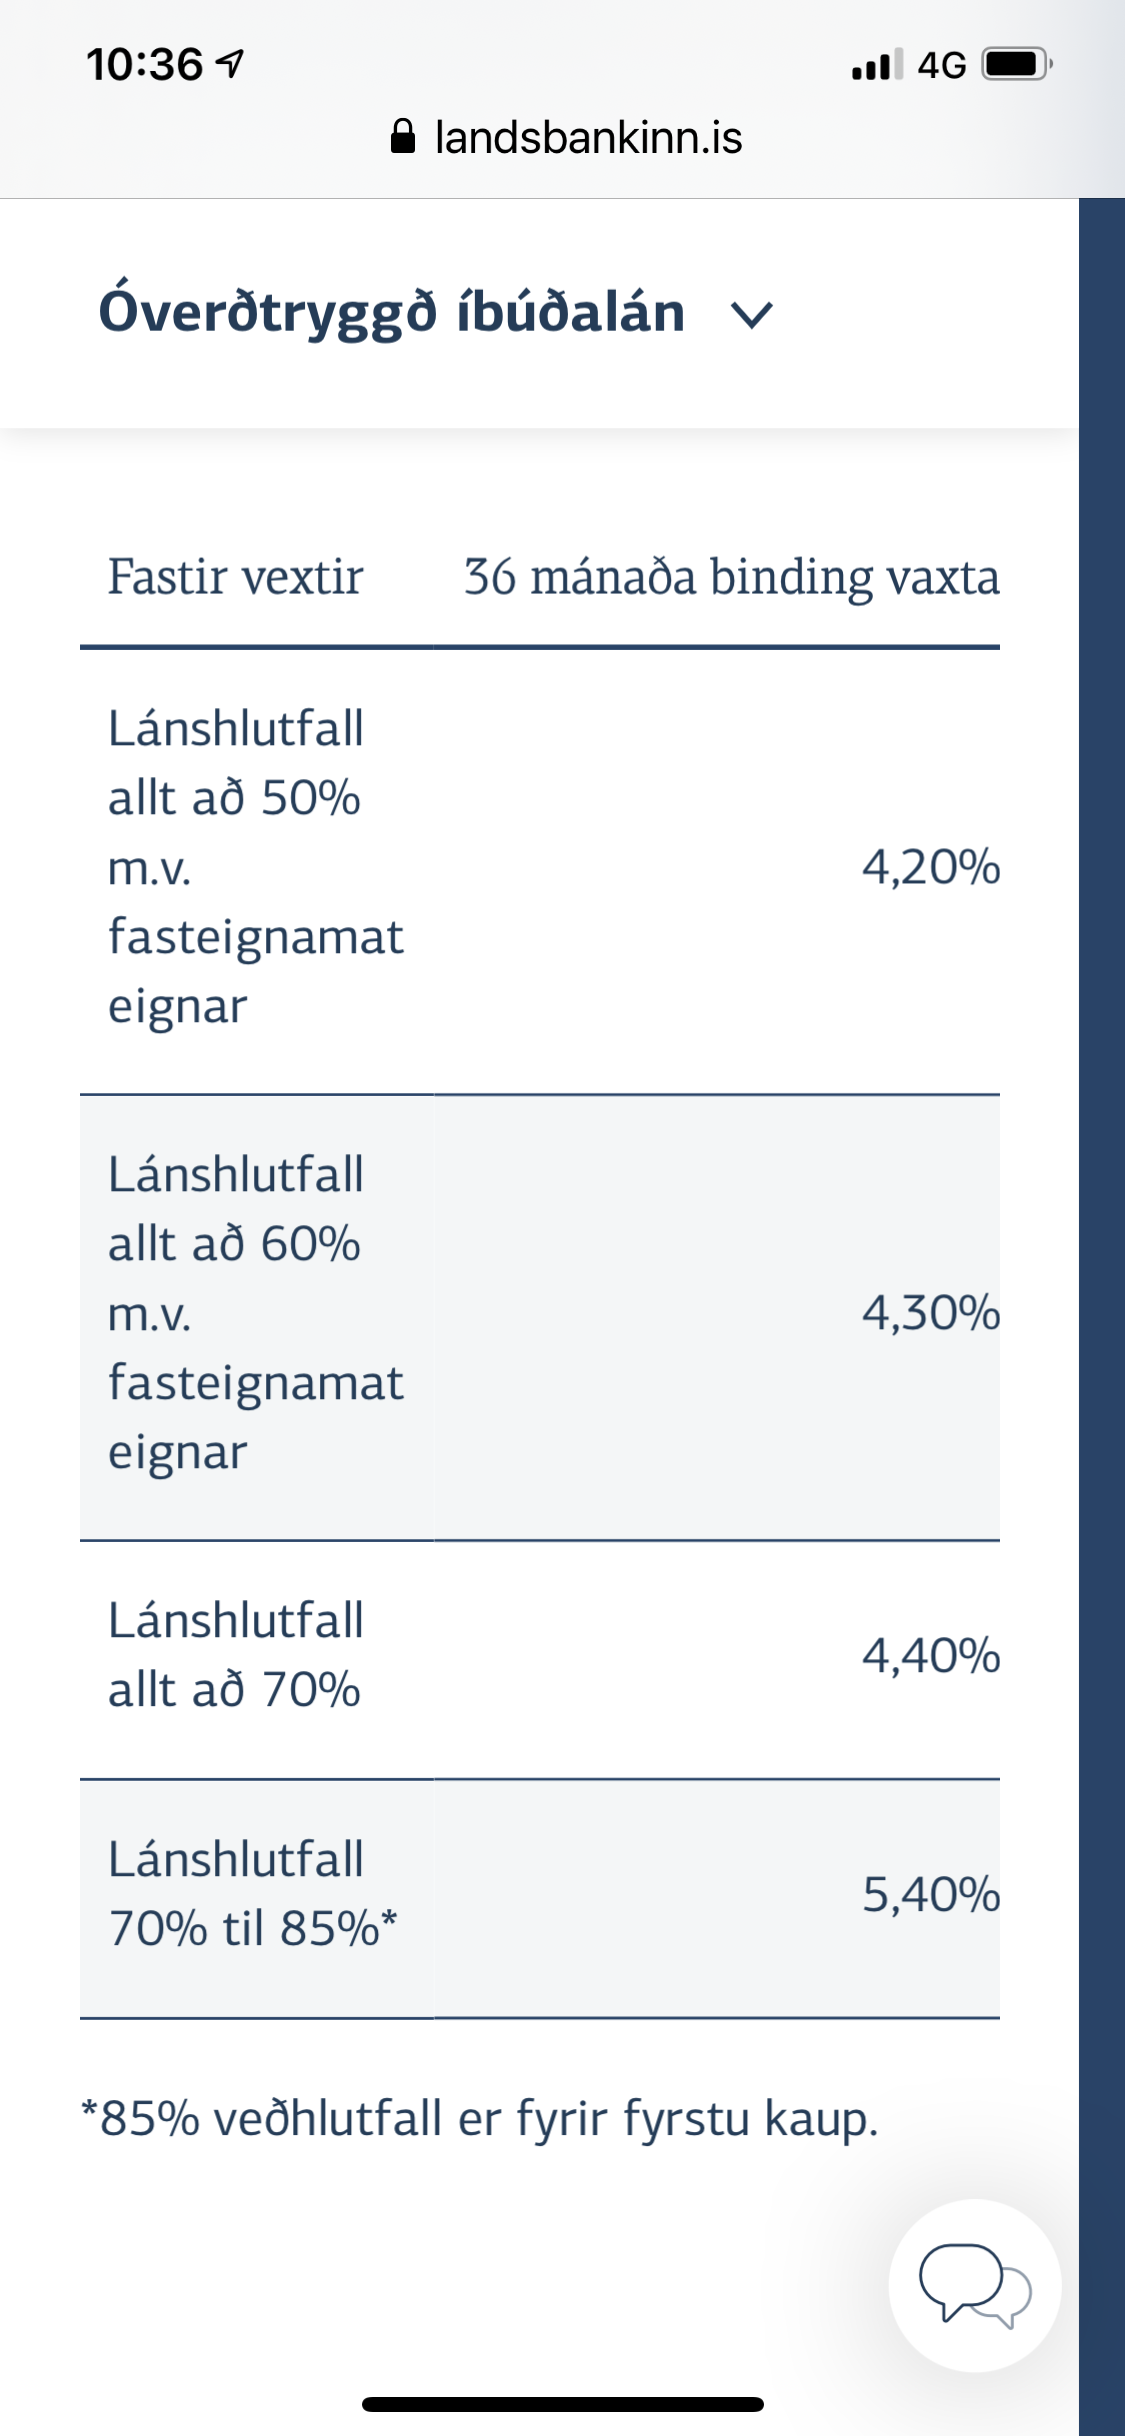The height and width of the screenshot is (2436, 1125).
Task: Tap the padlock icon in address bar
Action: point(402,137)
